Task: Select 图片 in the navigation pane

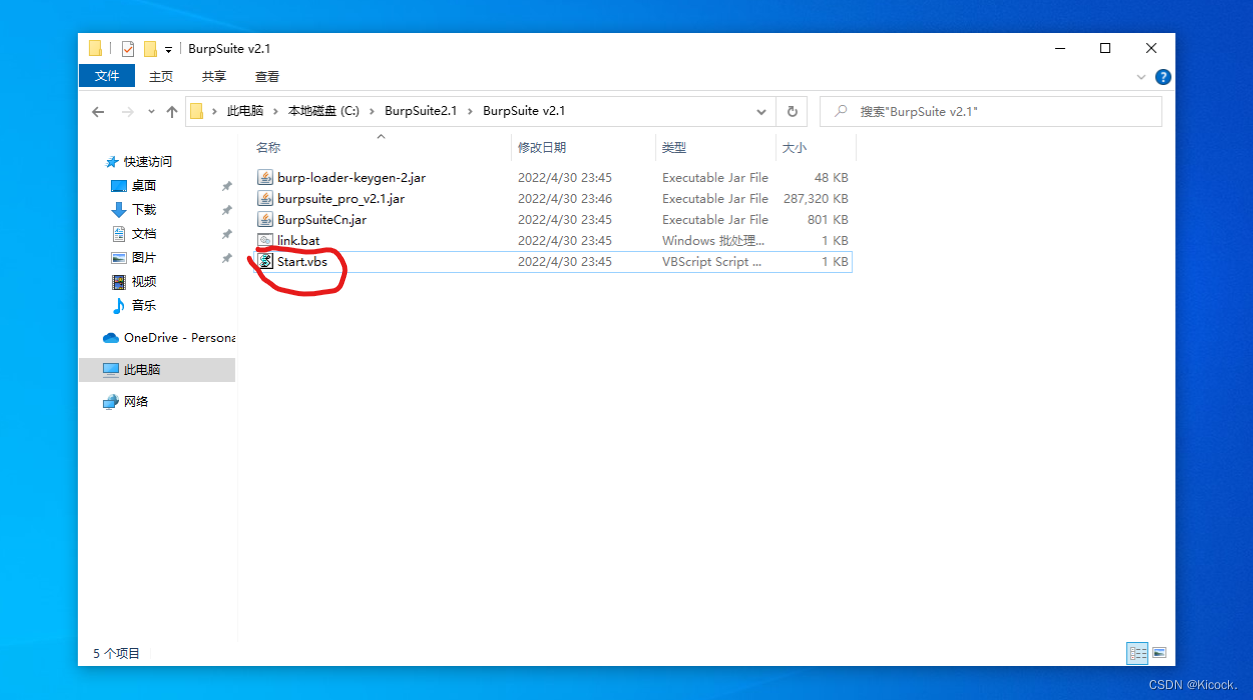Action: (x=144, y=258)
